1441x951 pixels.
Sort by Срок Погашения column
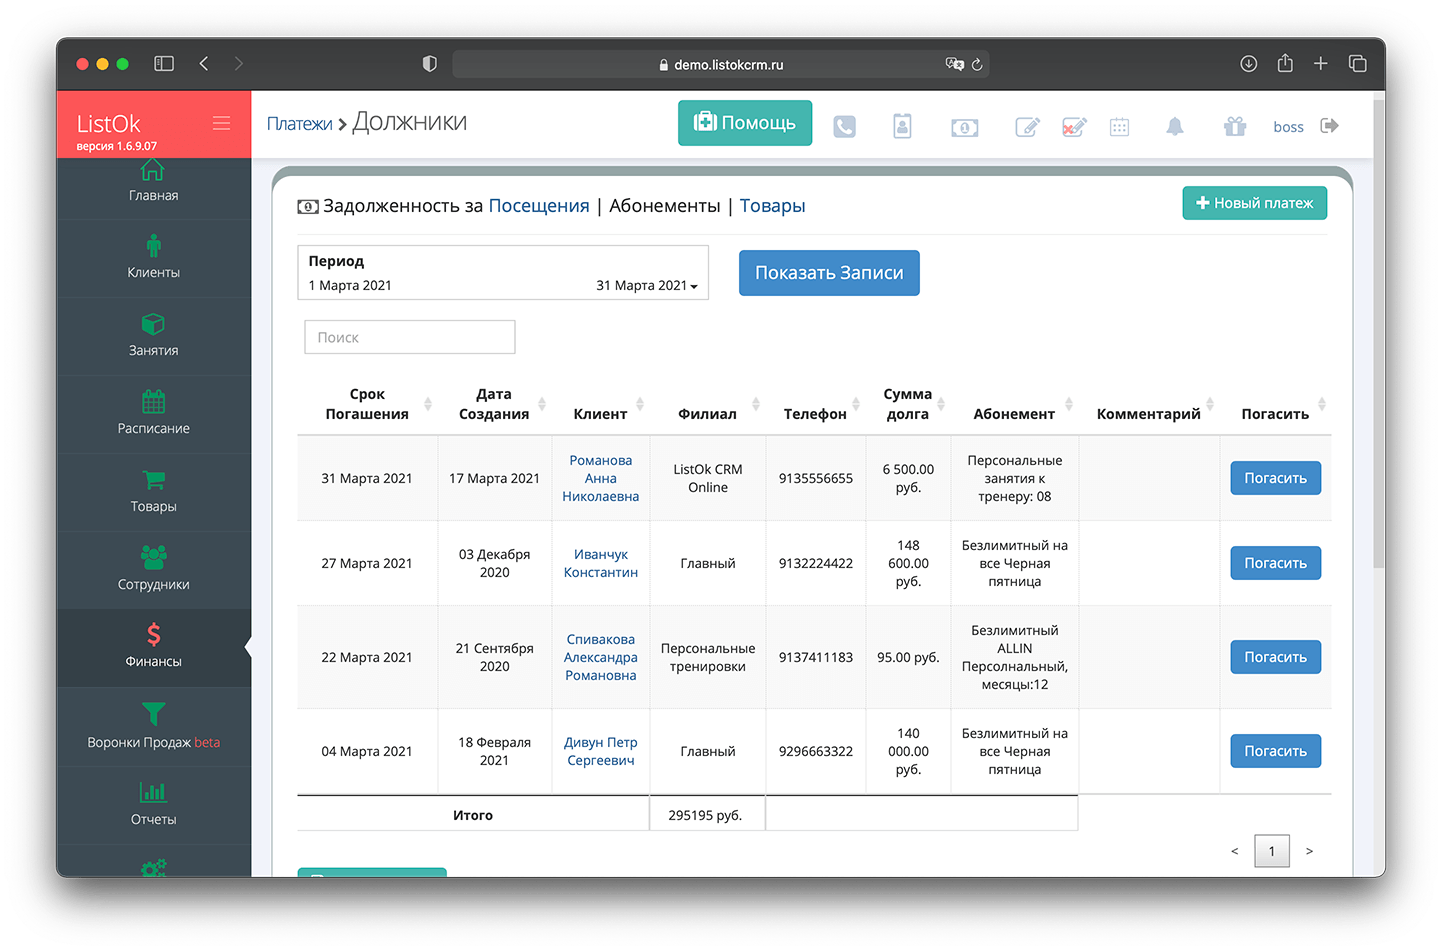pyautogui.click(x=366, y=404)
